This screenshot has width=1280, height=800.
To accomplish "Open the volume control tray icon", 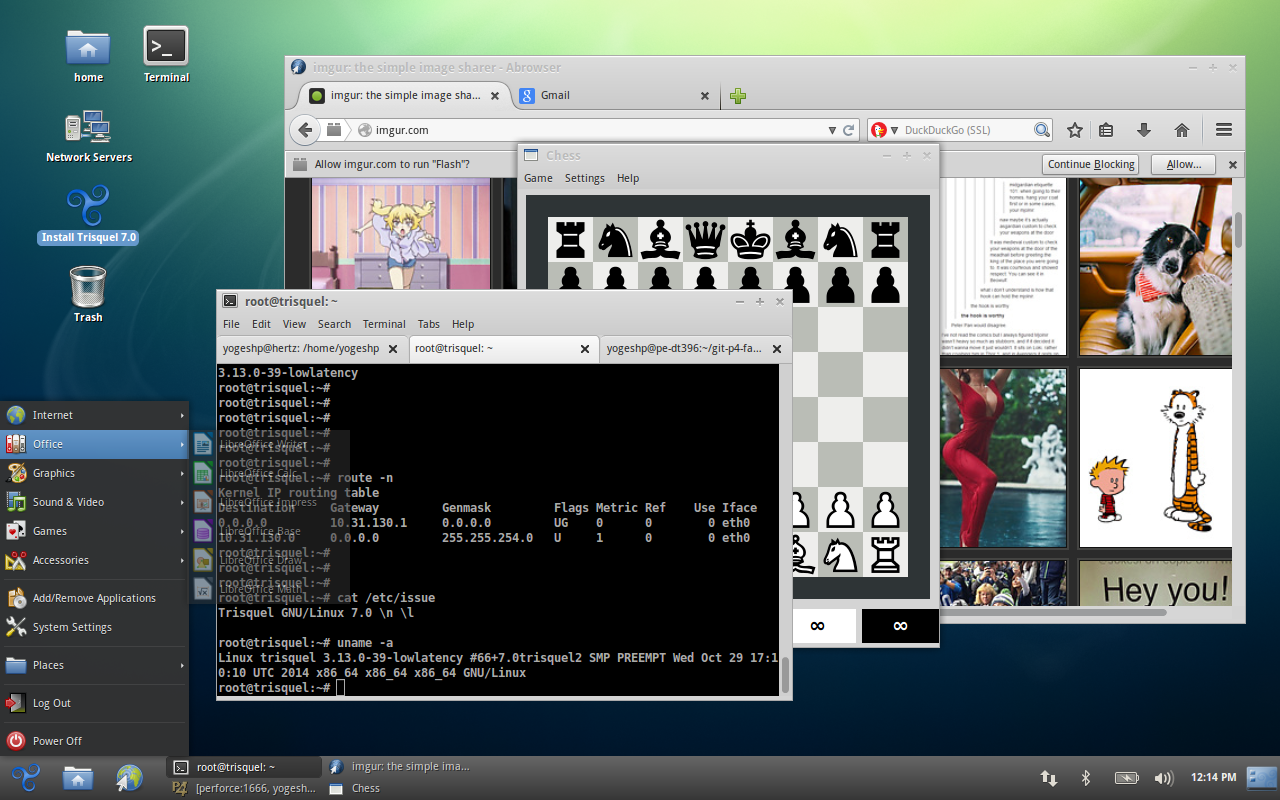I will click(x=1163, y=778).
